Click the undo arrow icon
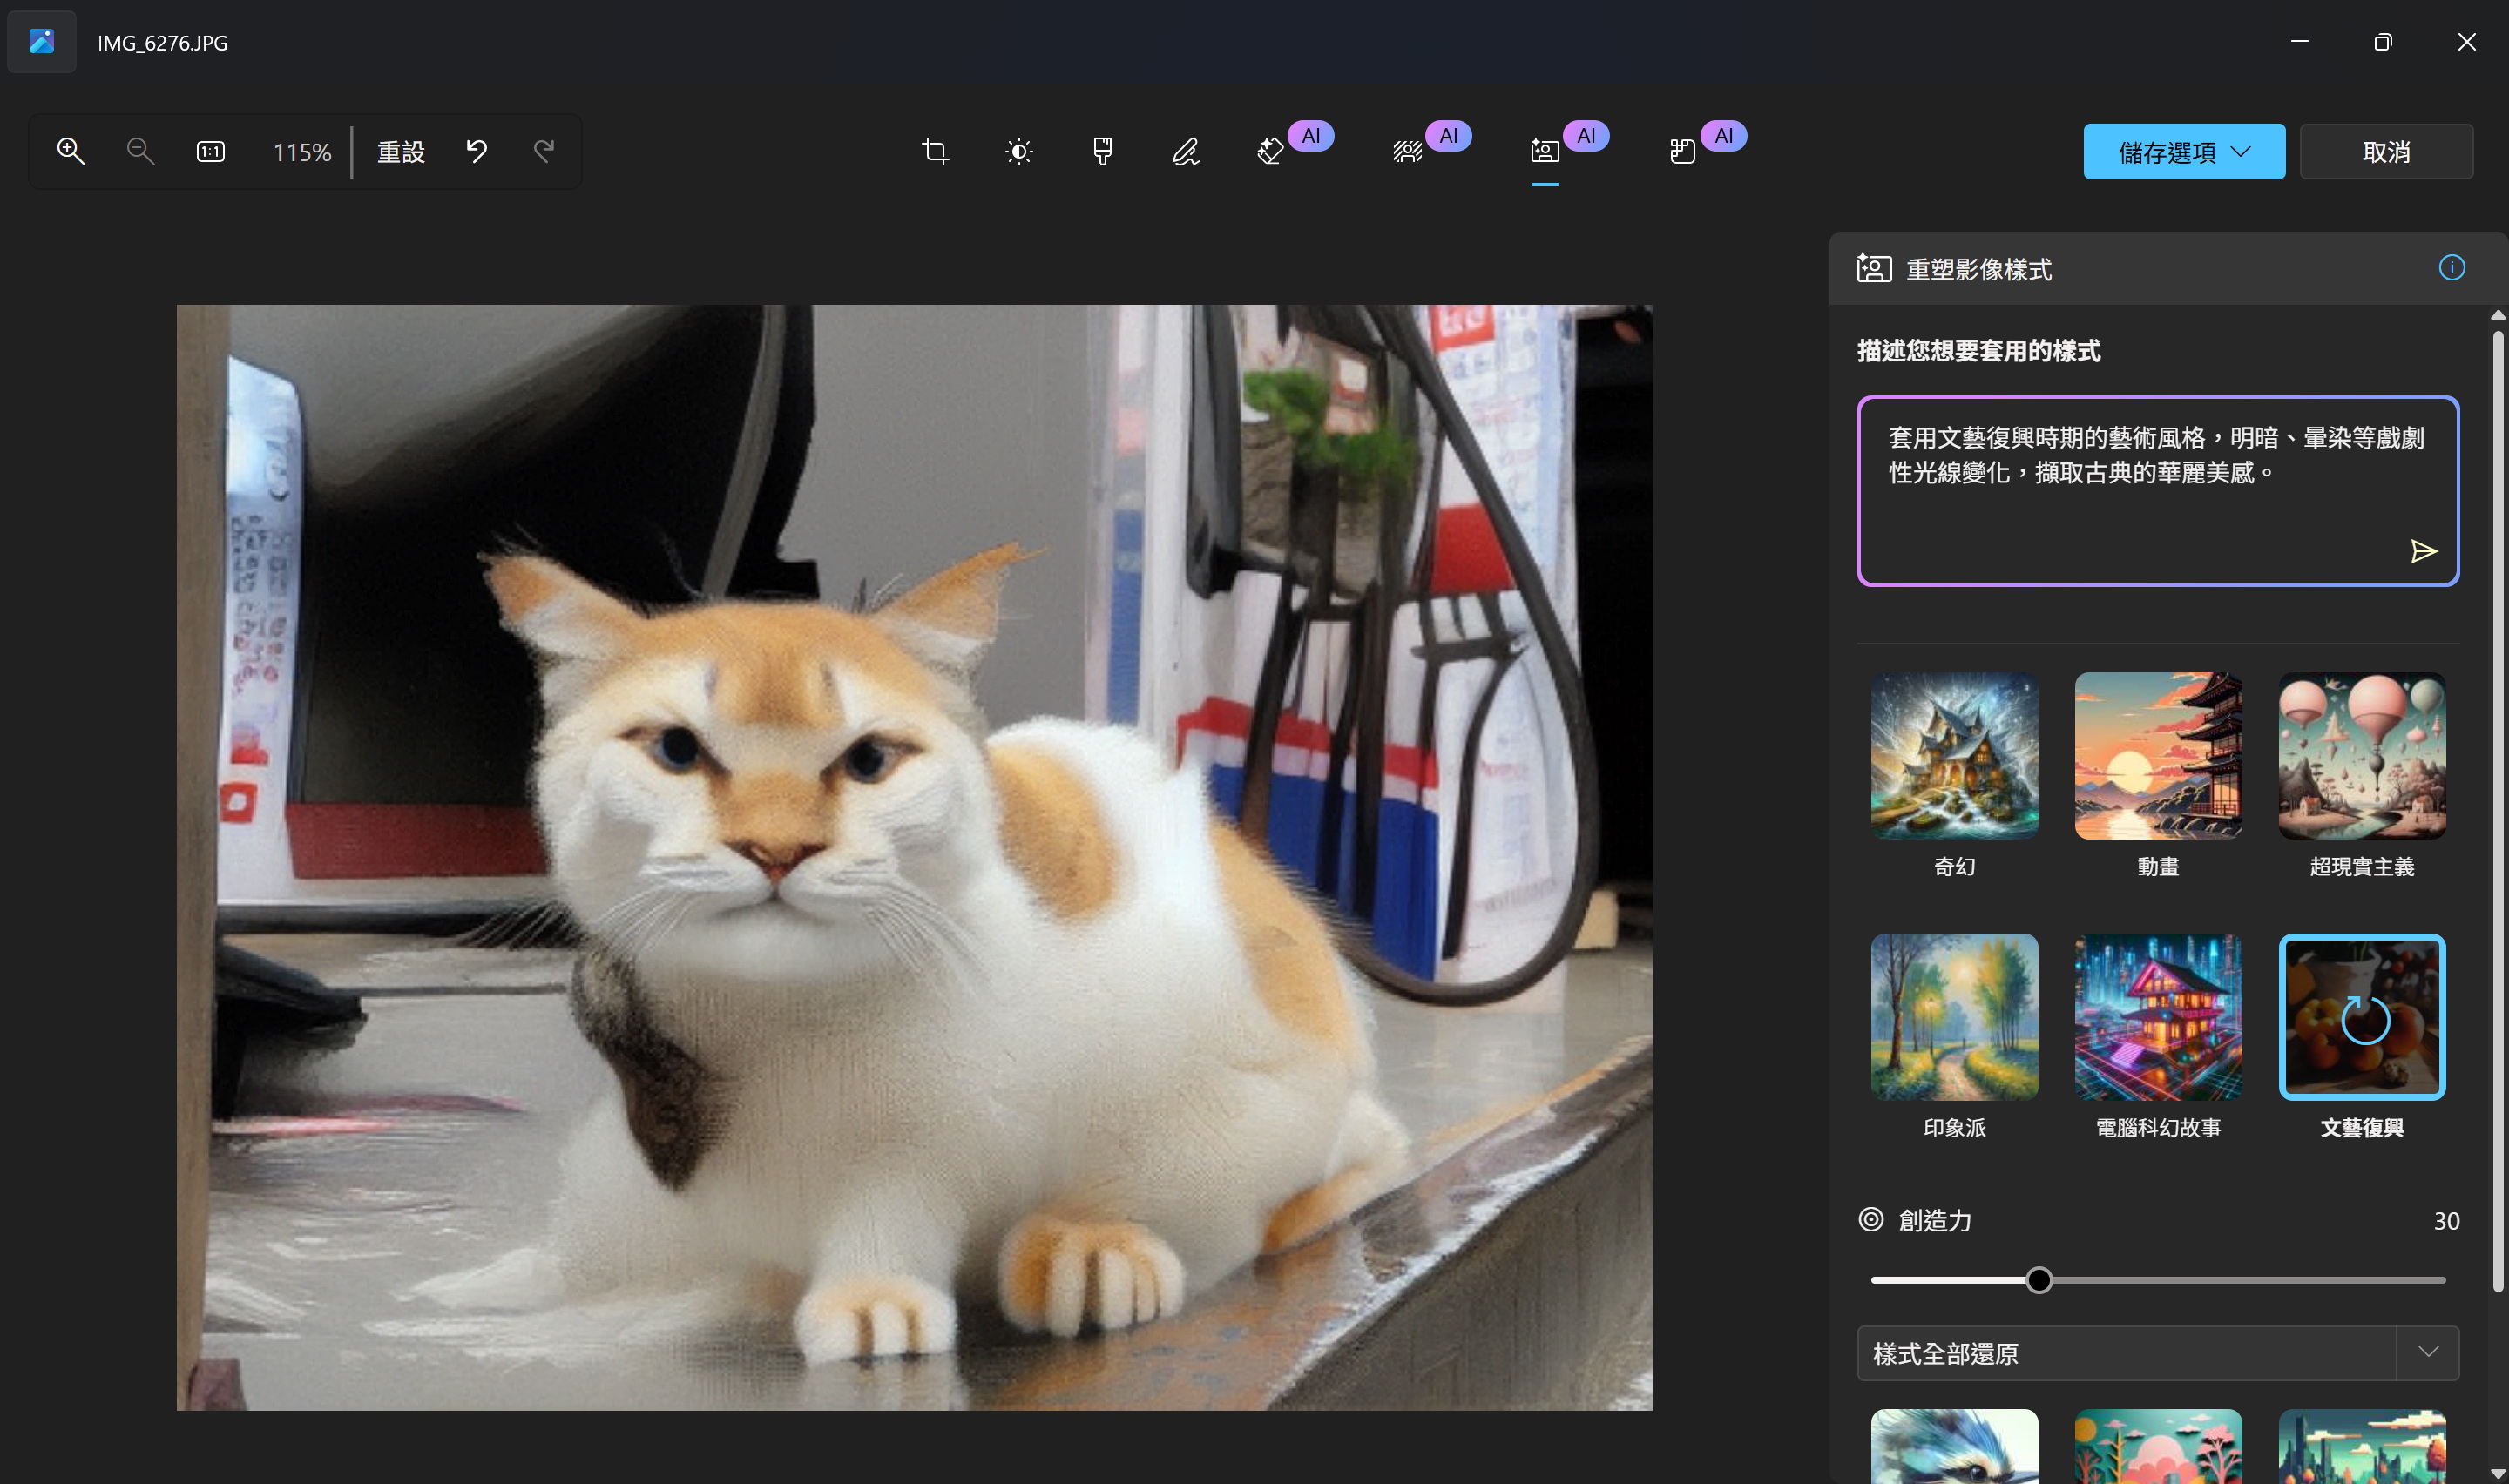The height and width of the screenshot is (1484, 2509). click(x=477, y=152)
